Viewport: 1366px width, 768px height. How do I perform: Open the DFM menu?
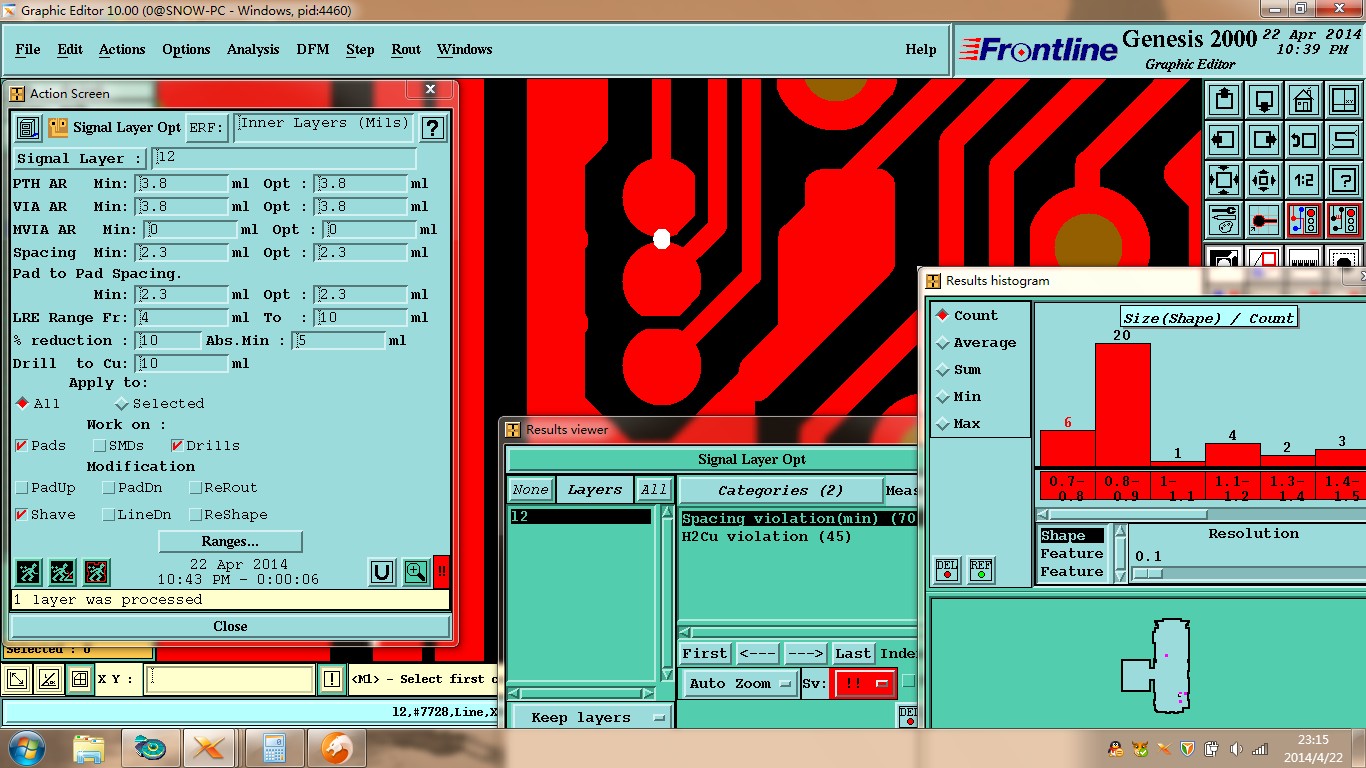point(312,49)
